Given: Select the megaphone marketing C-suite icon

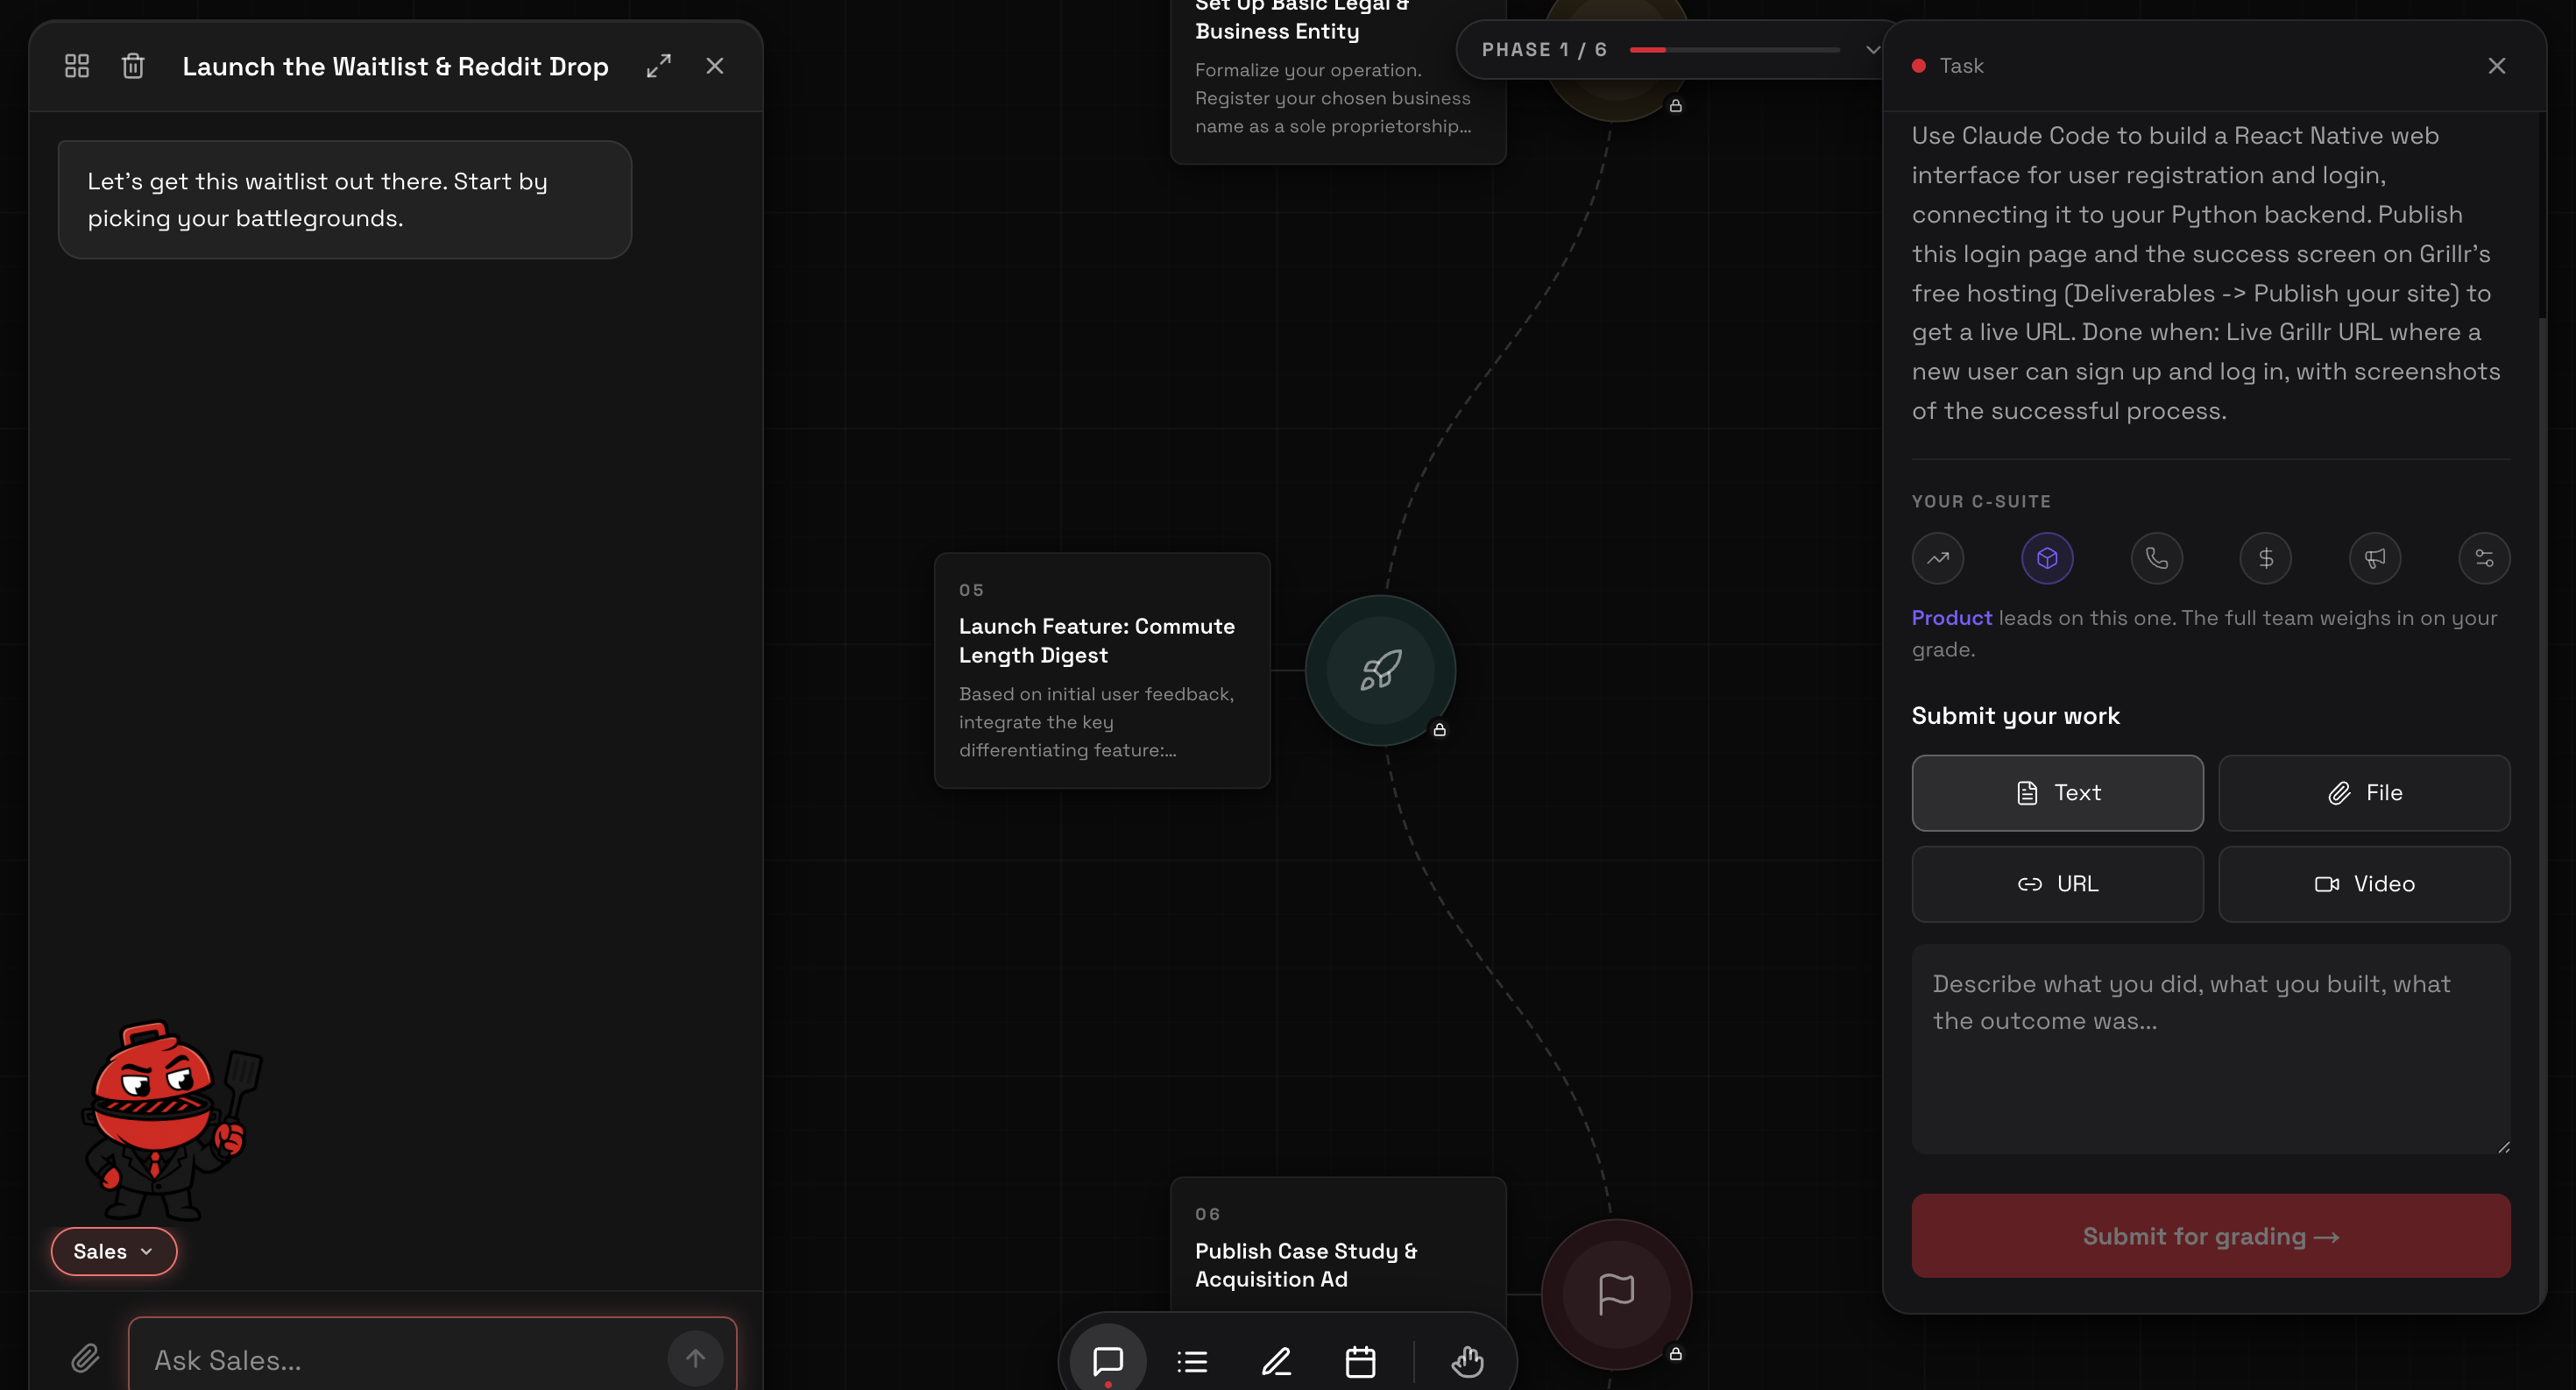Looking at the screenshot, I should 2375,558.
